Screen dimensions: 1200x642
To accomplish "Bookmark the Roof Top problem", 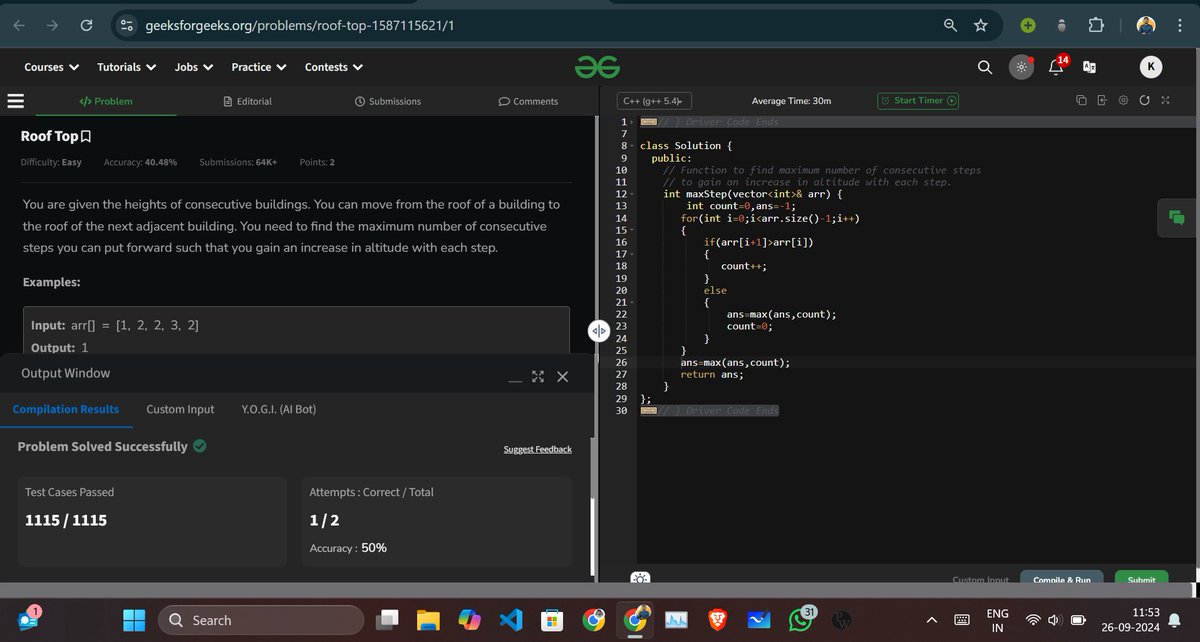I will (86, 136).
